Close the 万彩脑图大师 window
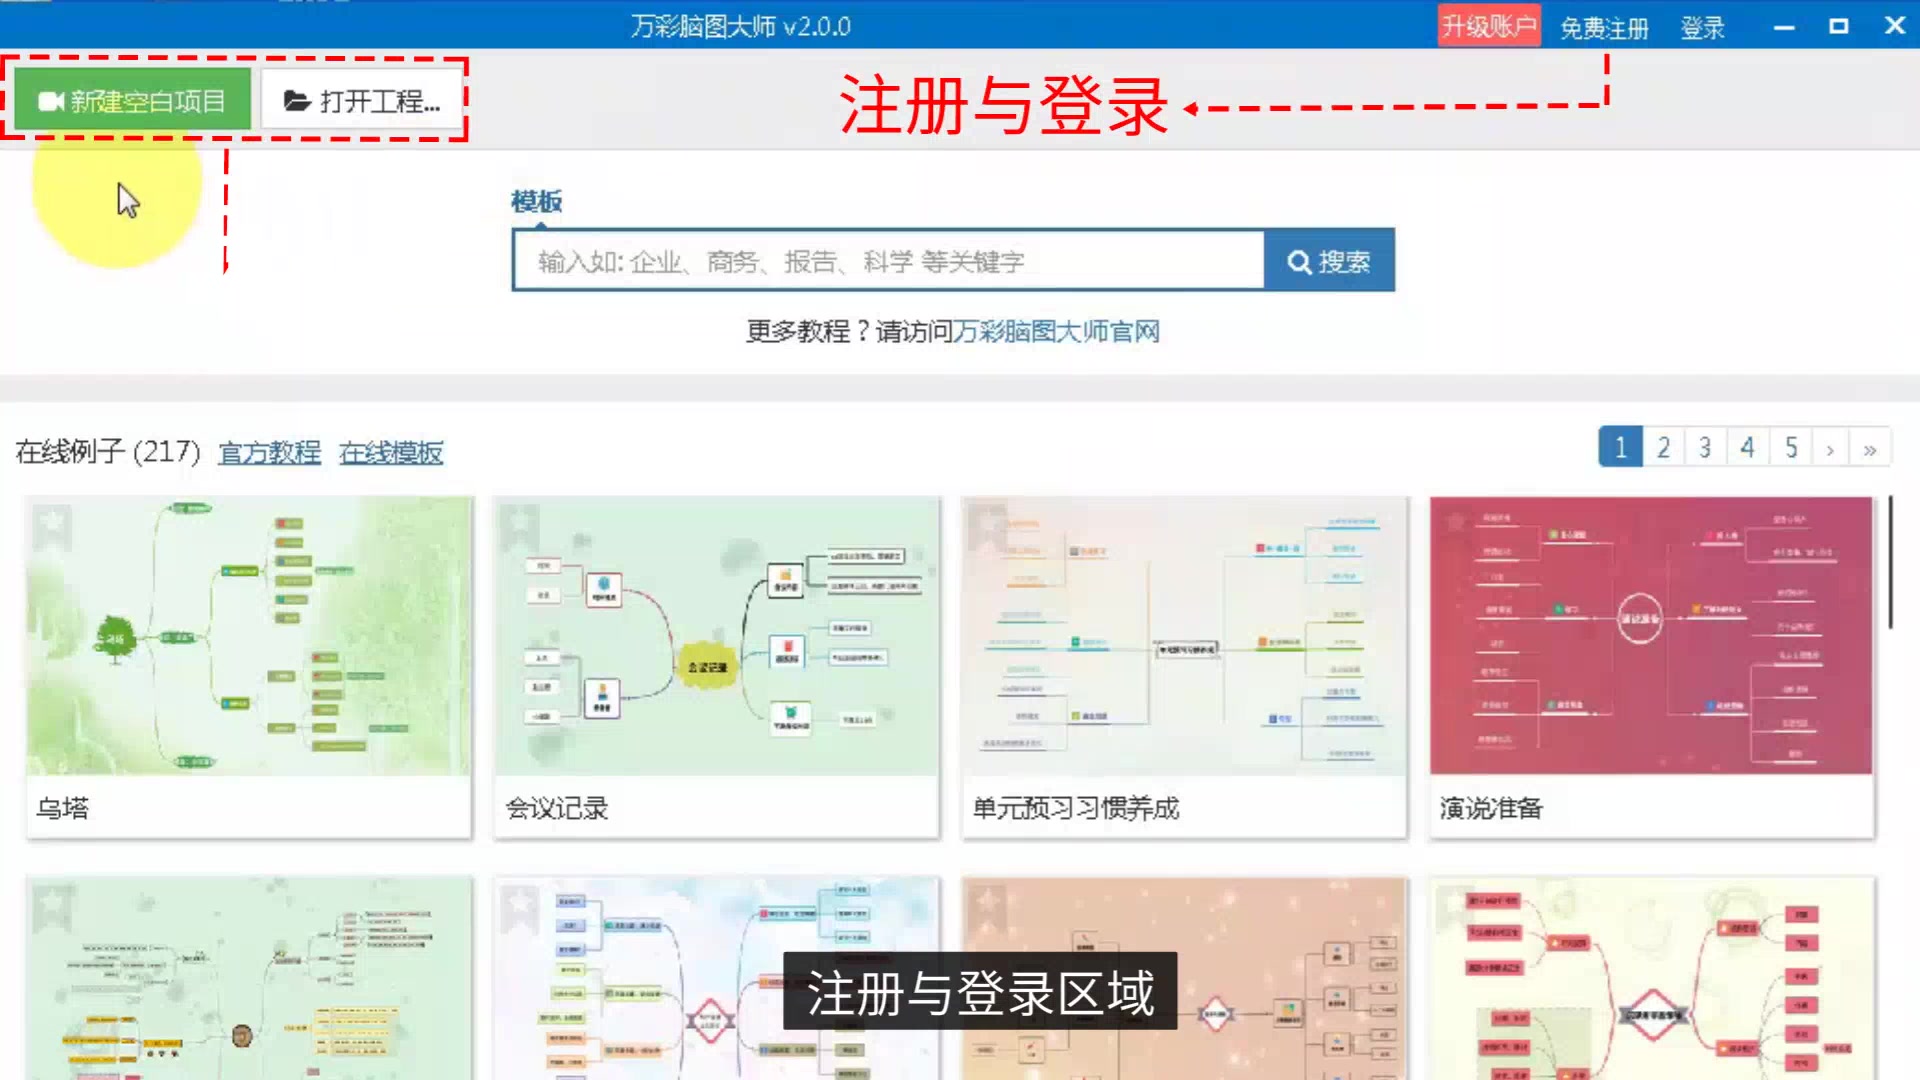This screenshot has width=1920, height=1080. click(1894, 26)
